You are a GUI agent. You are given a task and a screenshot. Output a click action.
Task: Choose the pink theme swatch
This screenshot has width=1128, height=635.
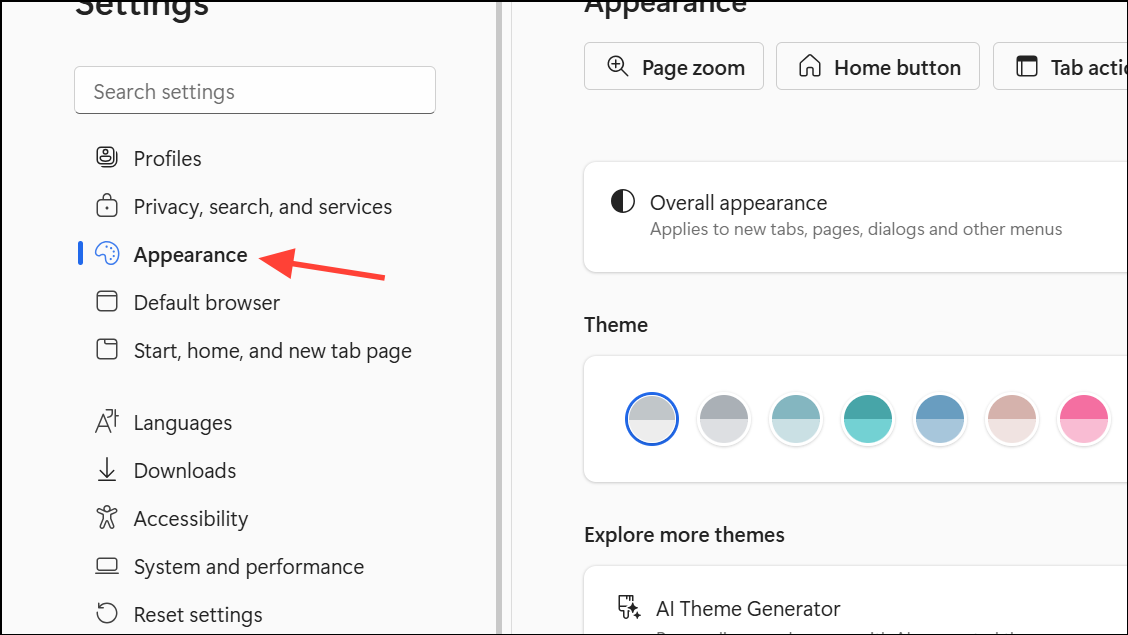tap(1083, 418)
